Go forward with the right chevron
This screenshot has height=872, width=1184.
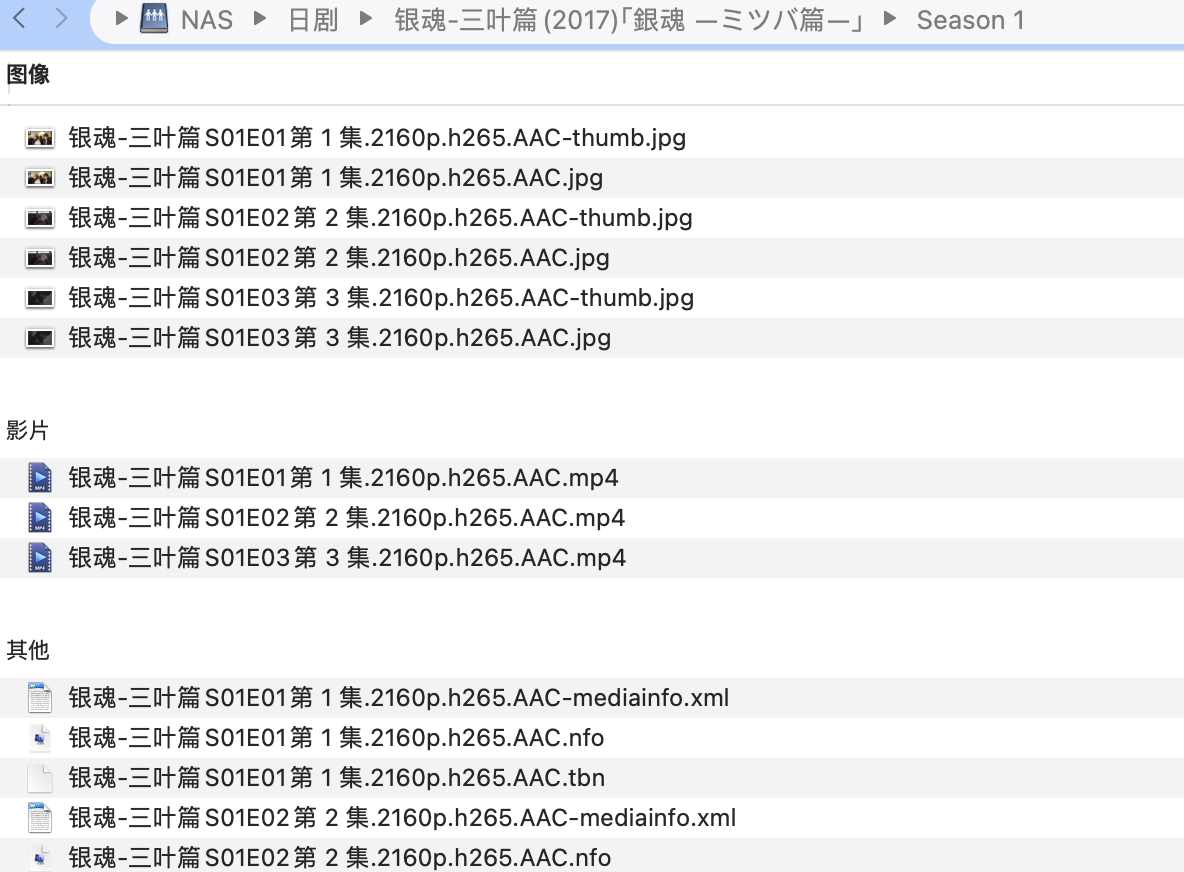[x=62, y=18]
